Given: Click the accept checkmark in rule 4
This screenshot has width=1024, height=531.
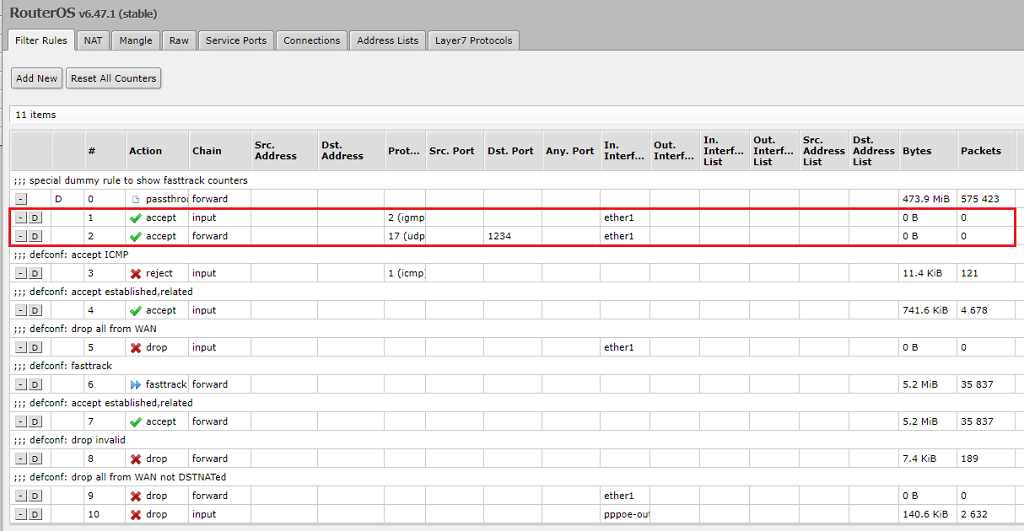Looking at the screenshot, I should (x=136, y=311).
